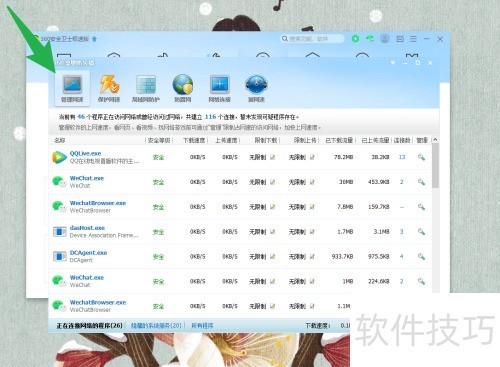Open manage magnifier for DCAgent.exe
This screenshot has height=367, width=500.
pos(421,257)
